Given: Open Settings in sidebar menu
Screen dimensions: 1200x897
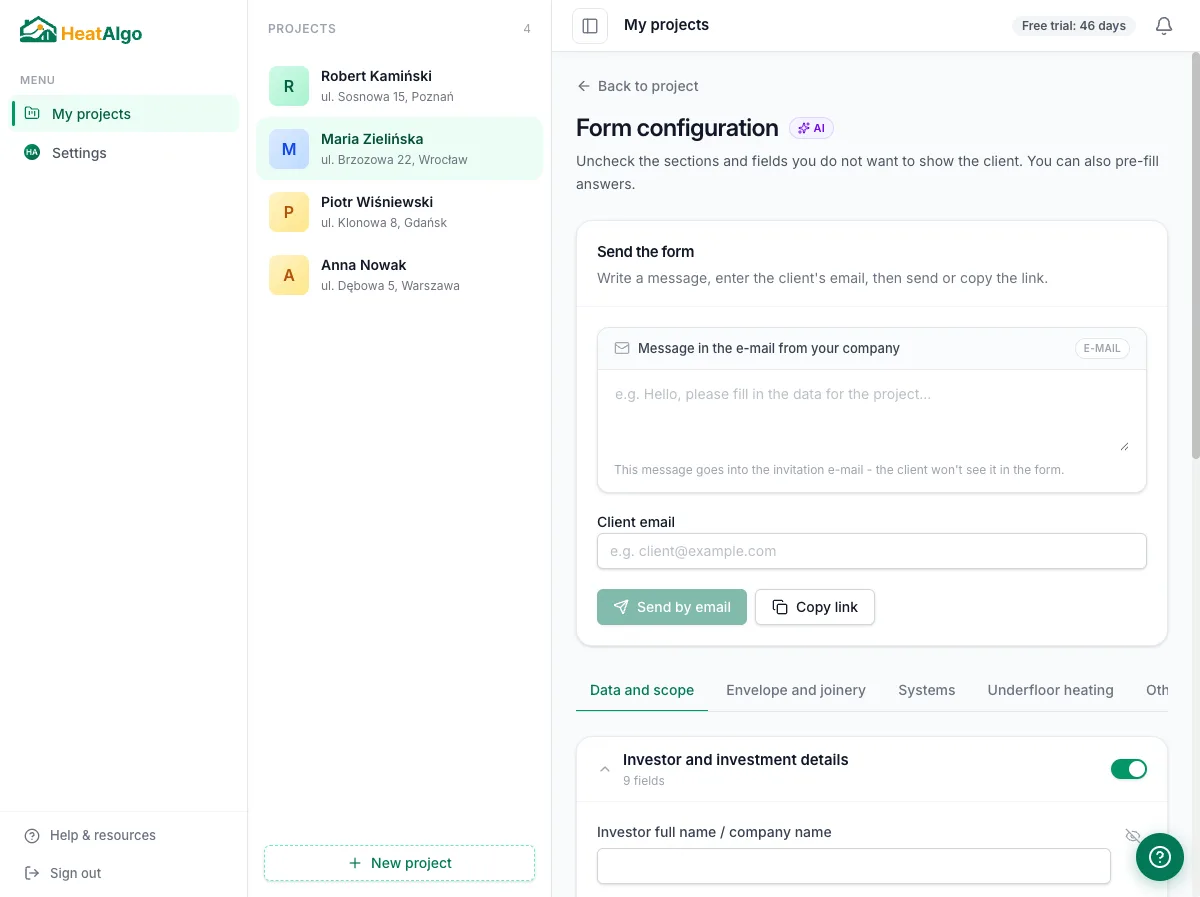Looking at the screenshot, I should tap(125, 153).
